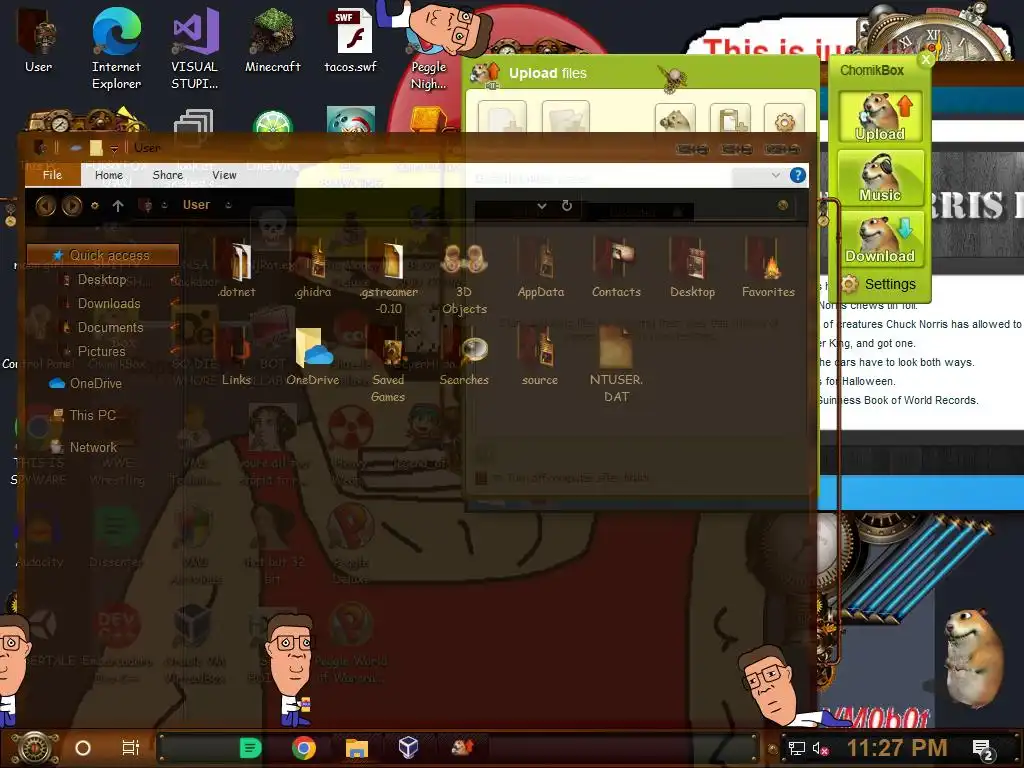Select the Links folder
1024x768 pixels.
[236, 358]
